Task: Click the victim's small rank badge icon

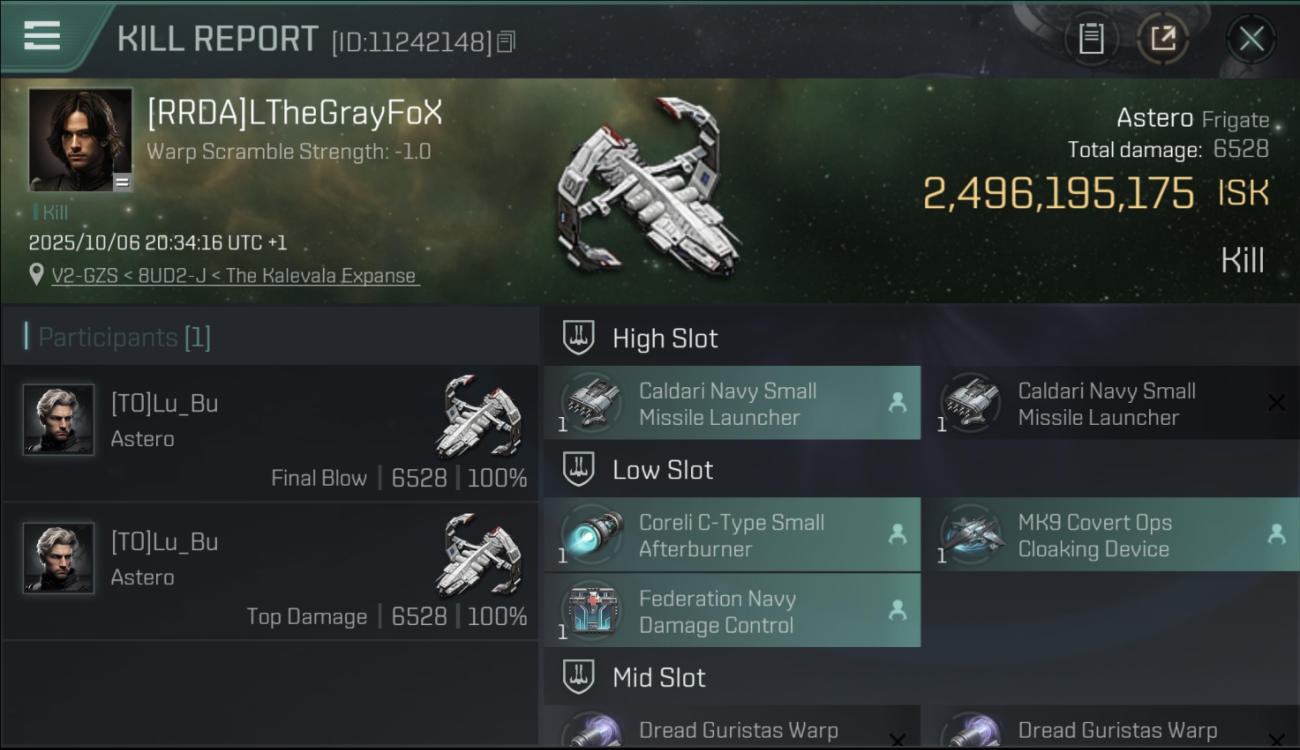Action: [121, 182]
